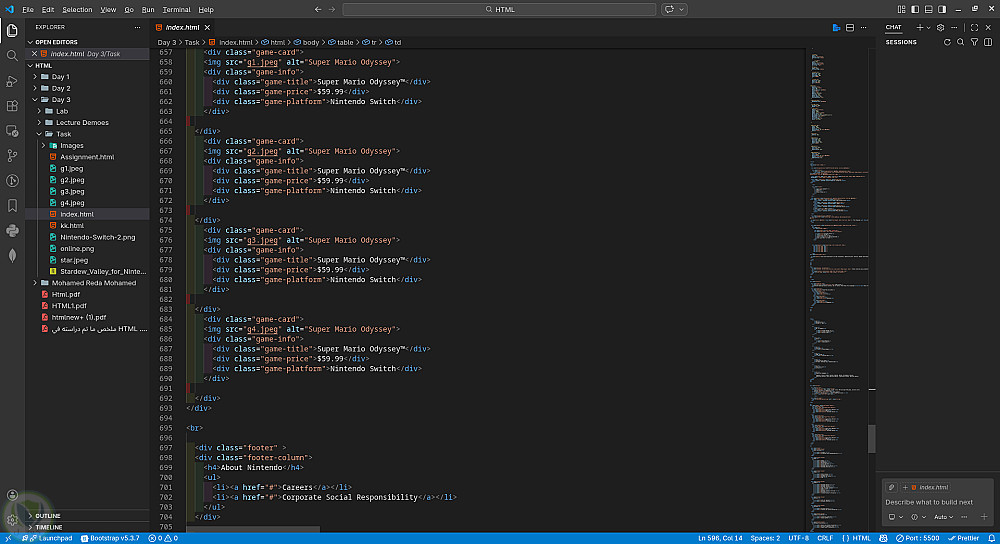The width and height of the screenshot is (1000, 544).
Task: Select the CHAT panel tab
Action: click(893, 27)
